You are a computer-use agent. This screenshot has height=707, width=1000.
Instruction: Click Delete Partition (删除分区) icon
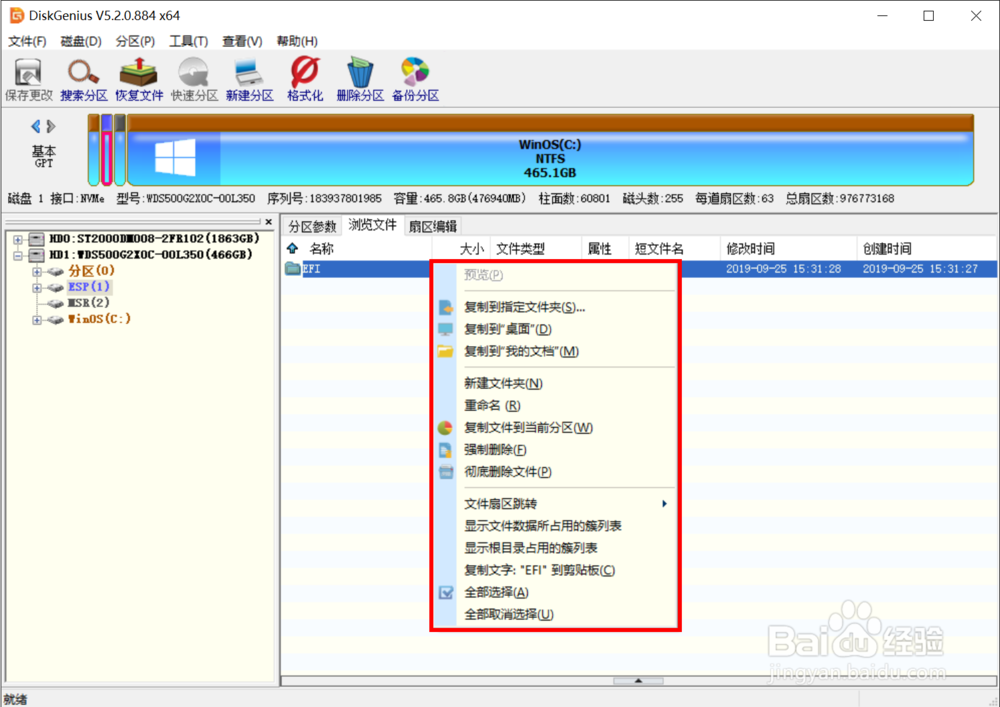(x=360, y=79)
